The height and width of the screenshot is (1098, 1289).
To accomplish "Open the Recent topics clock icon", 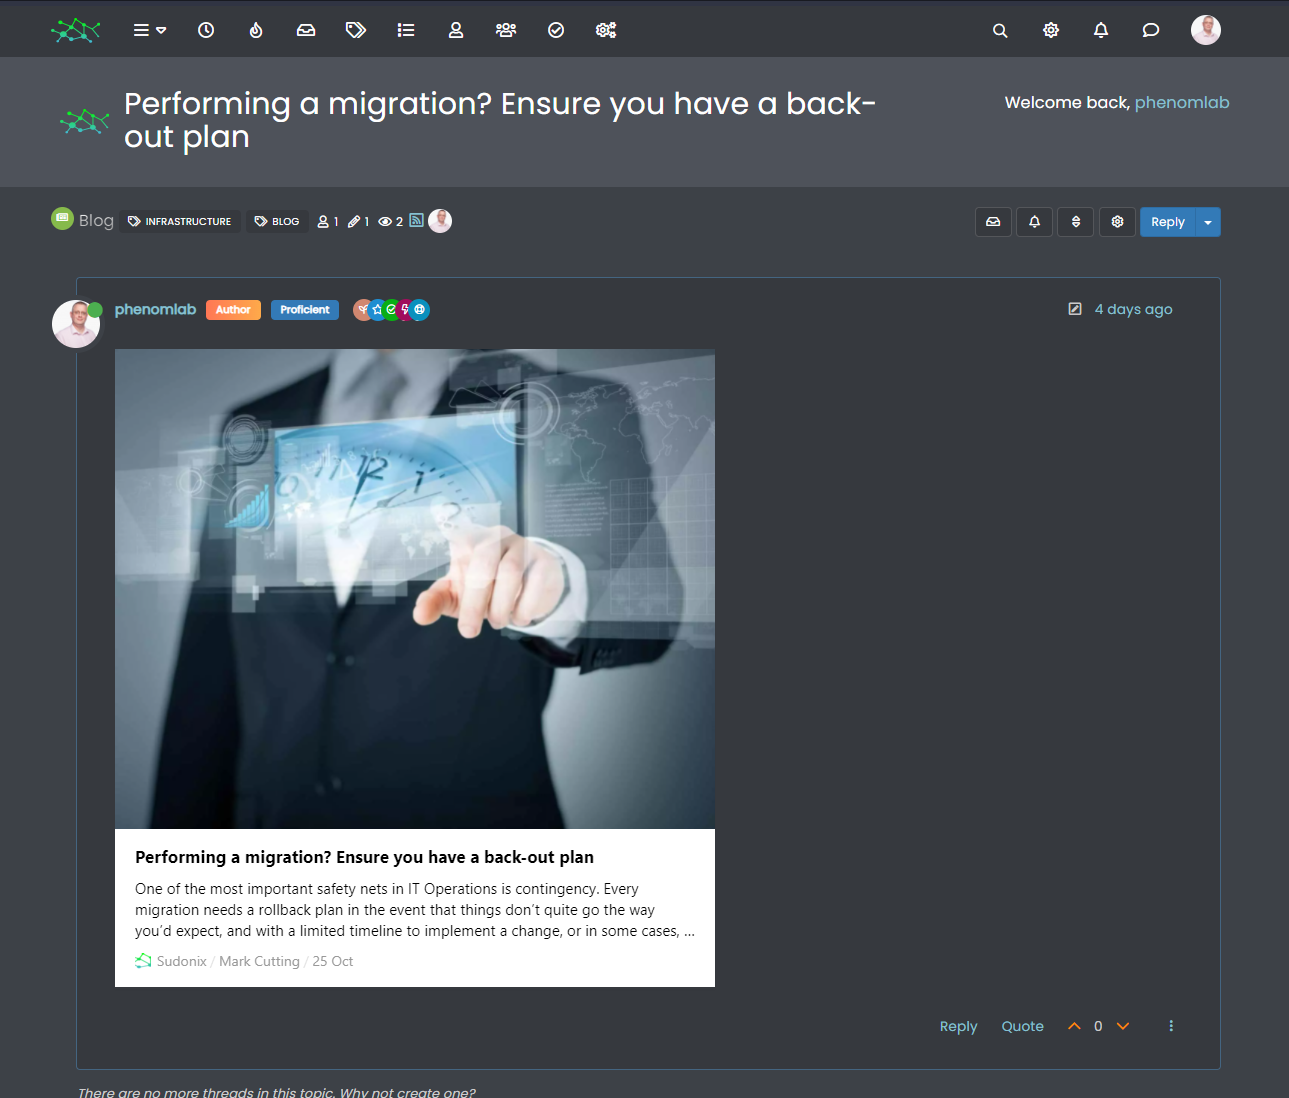I will tap(206, 30).
